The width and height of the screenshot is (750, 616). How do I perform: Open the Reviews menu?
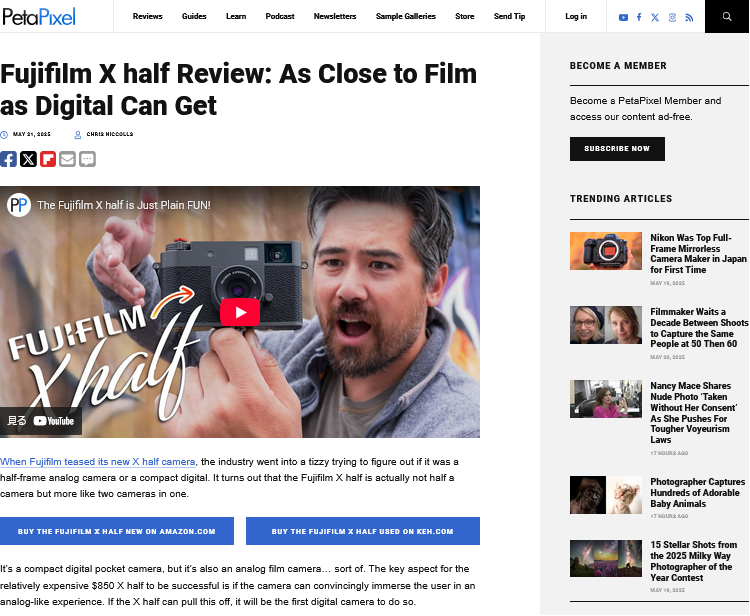tap(147, 16)
